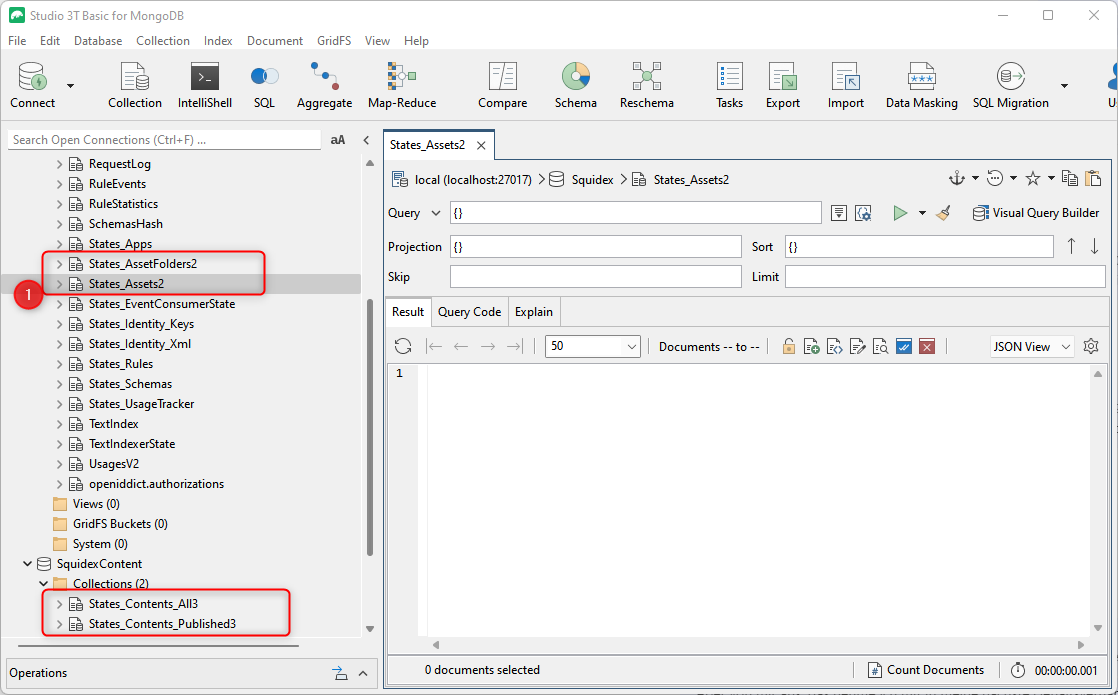This screenshot has width=1118, height=695.
Task: Open the query settings braces-gear icon
Action: (863, 213)
